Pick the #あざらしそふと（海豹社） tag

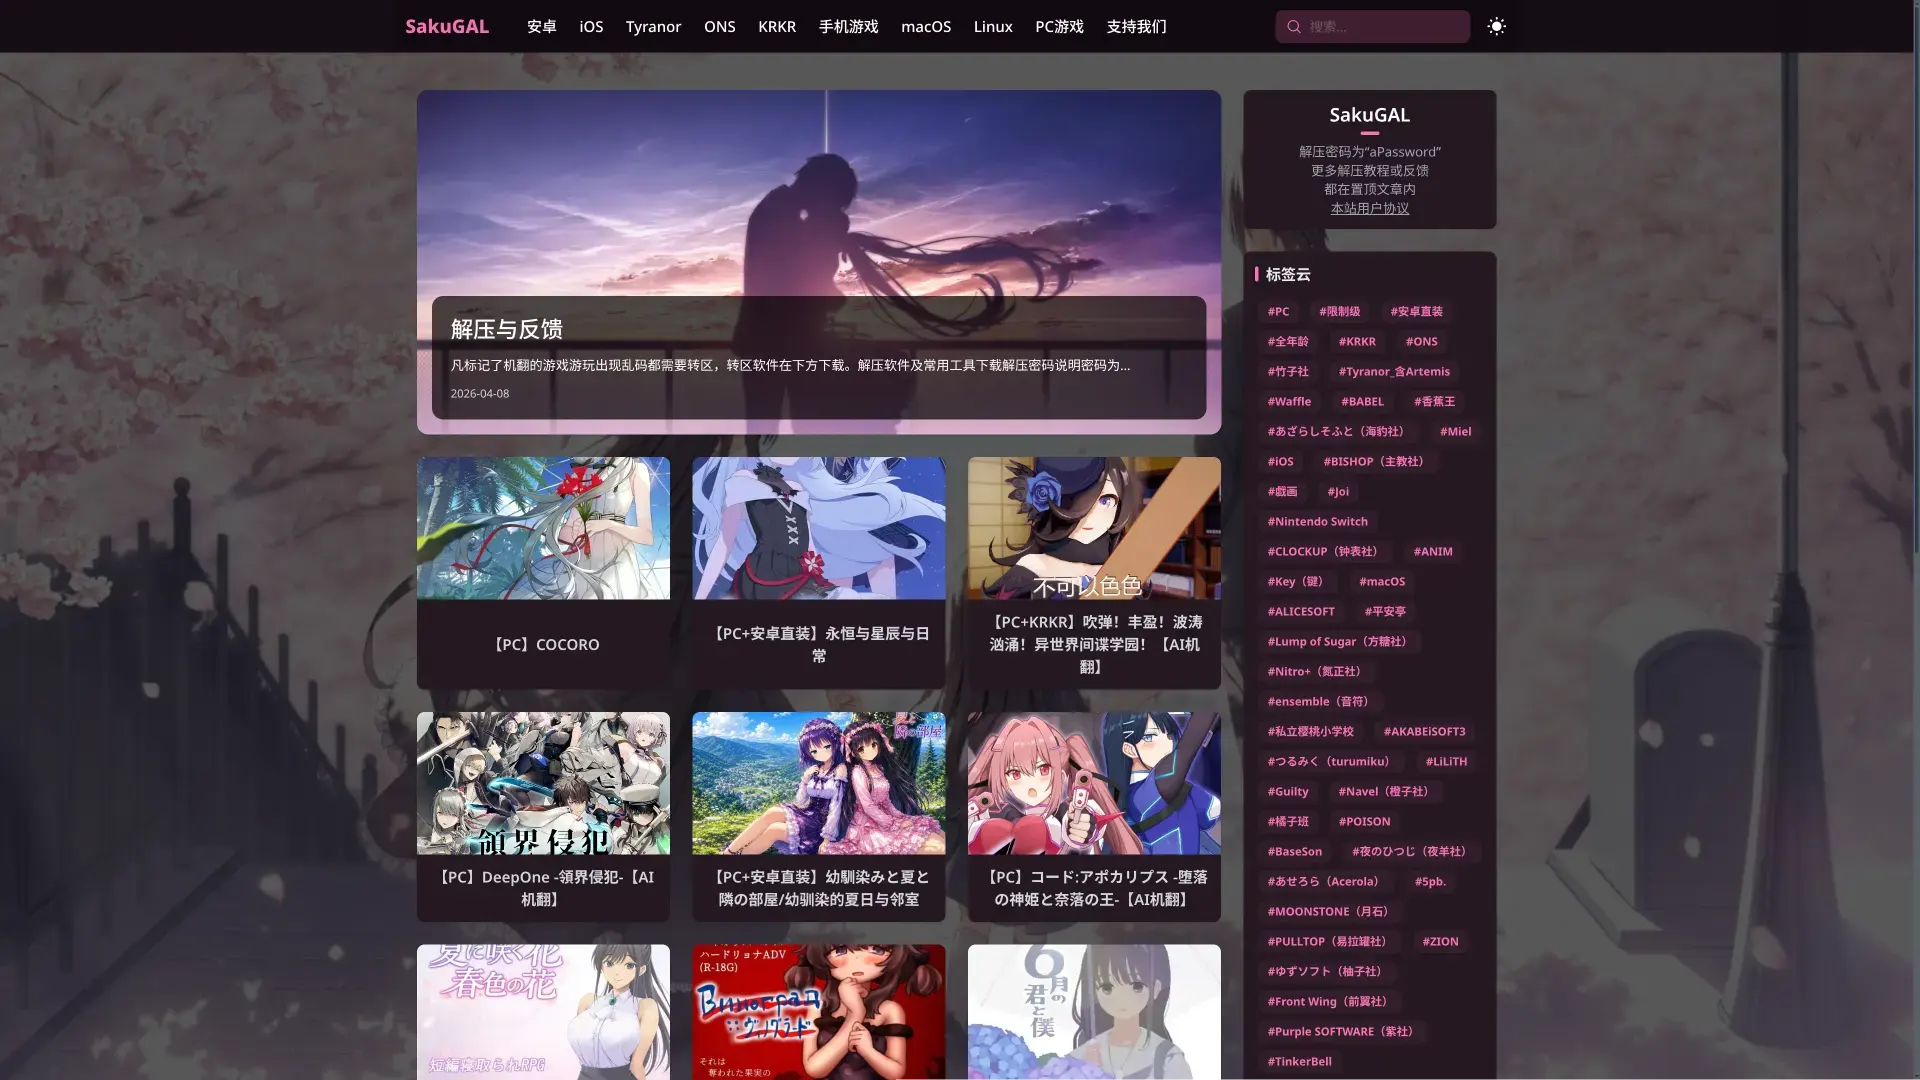coord(1339,432)
